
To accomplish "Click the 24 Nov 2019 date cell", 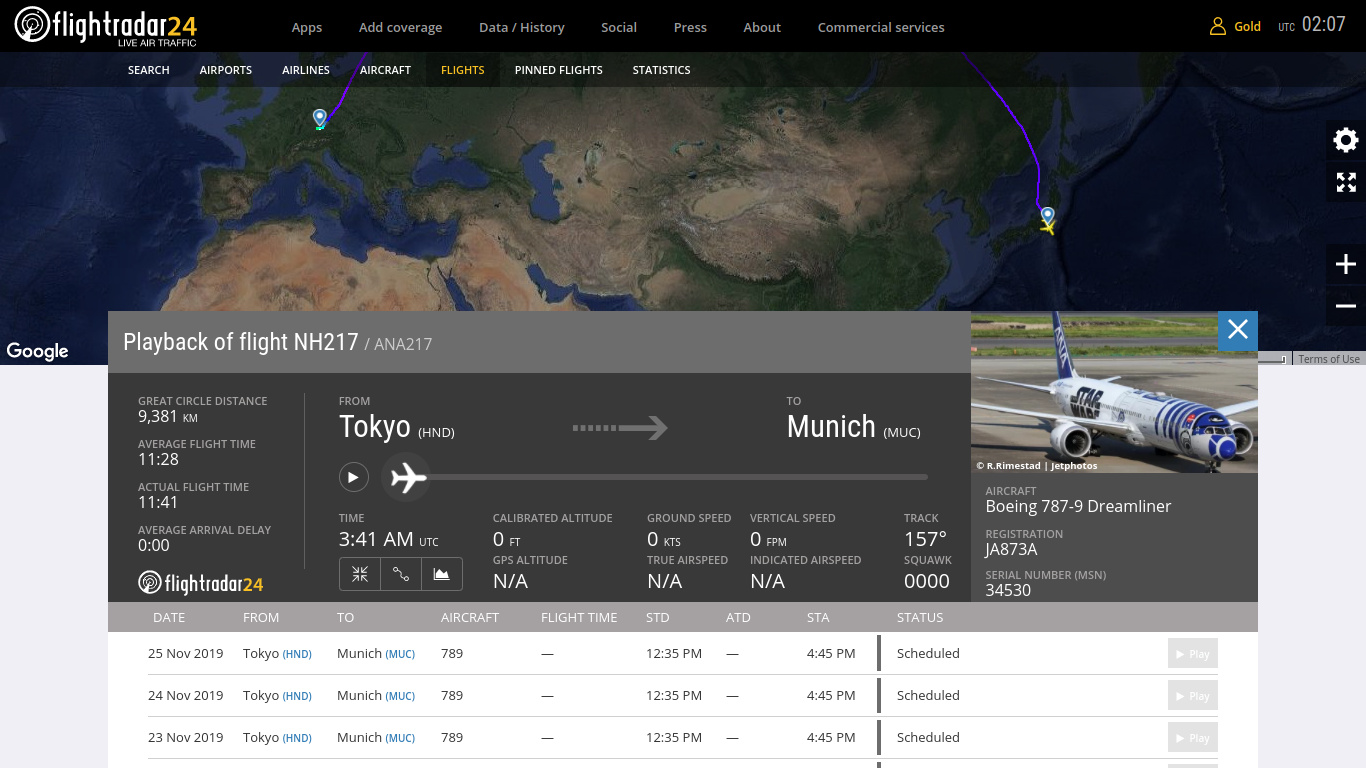I will [186, 696].
